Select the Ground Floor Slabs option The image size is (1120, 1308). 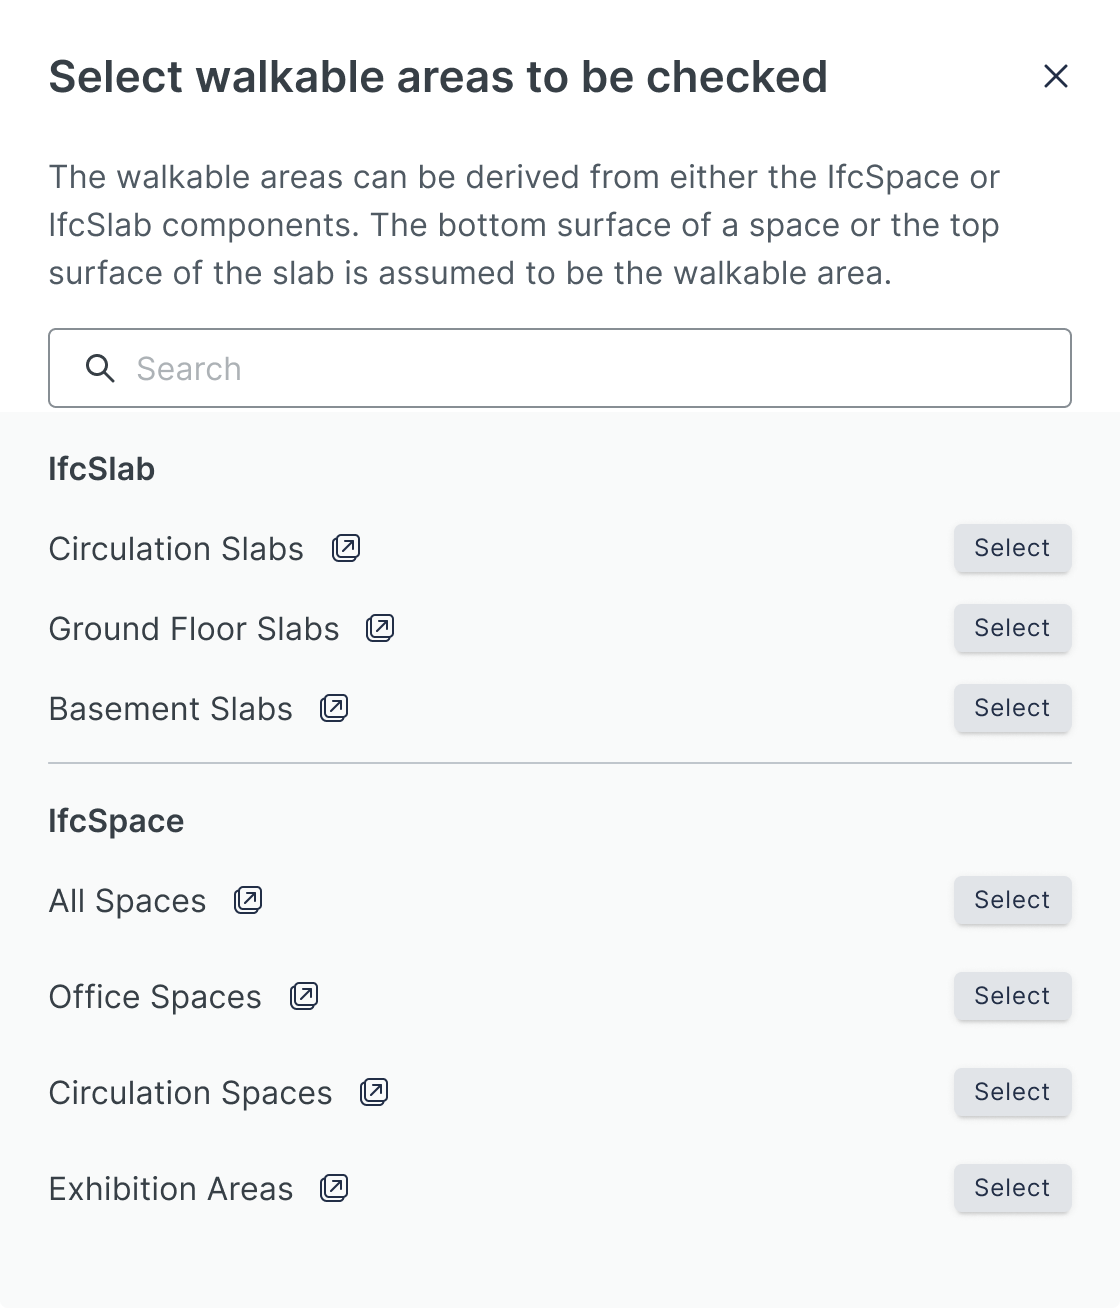coord(1012,628)
